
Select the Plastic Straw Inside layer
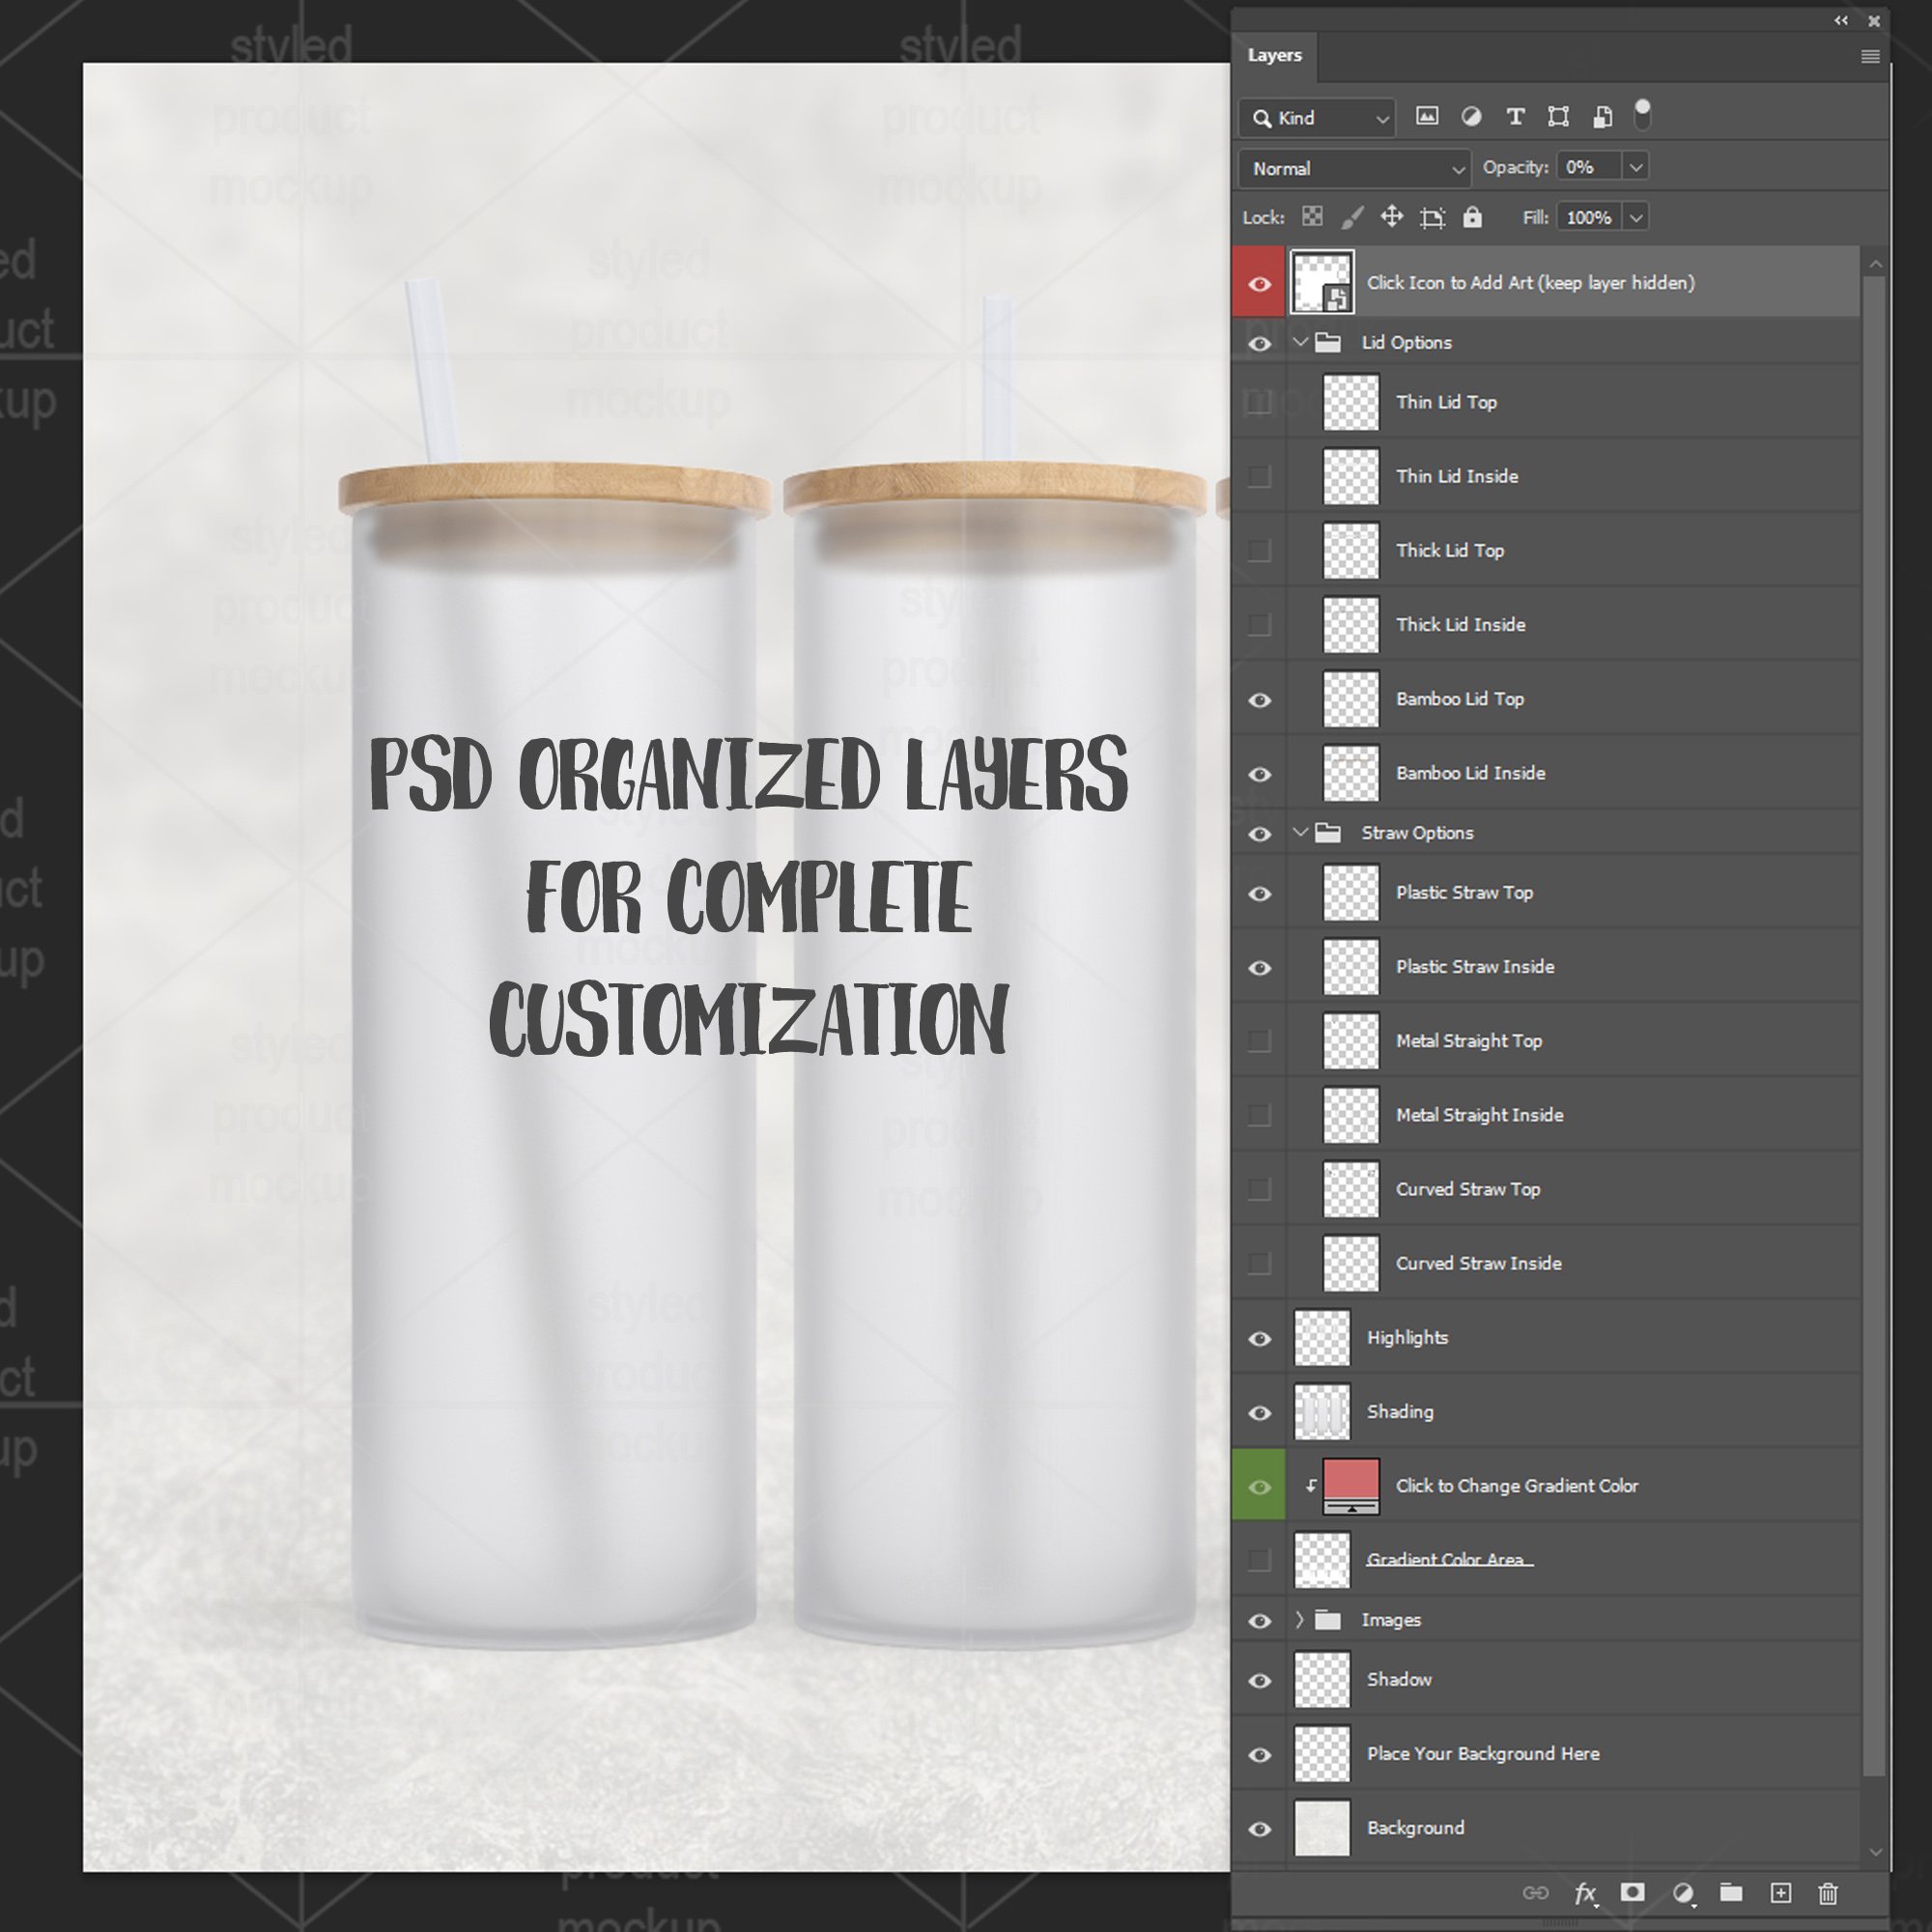[1546, 967]
